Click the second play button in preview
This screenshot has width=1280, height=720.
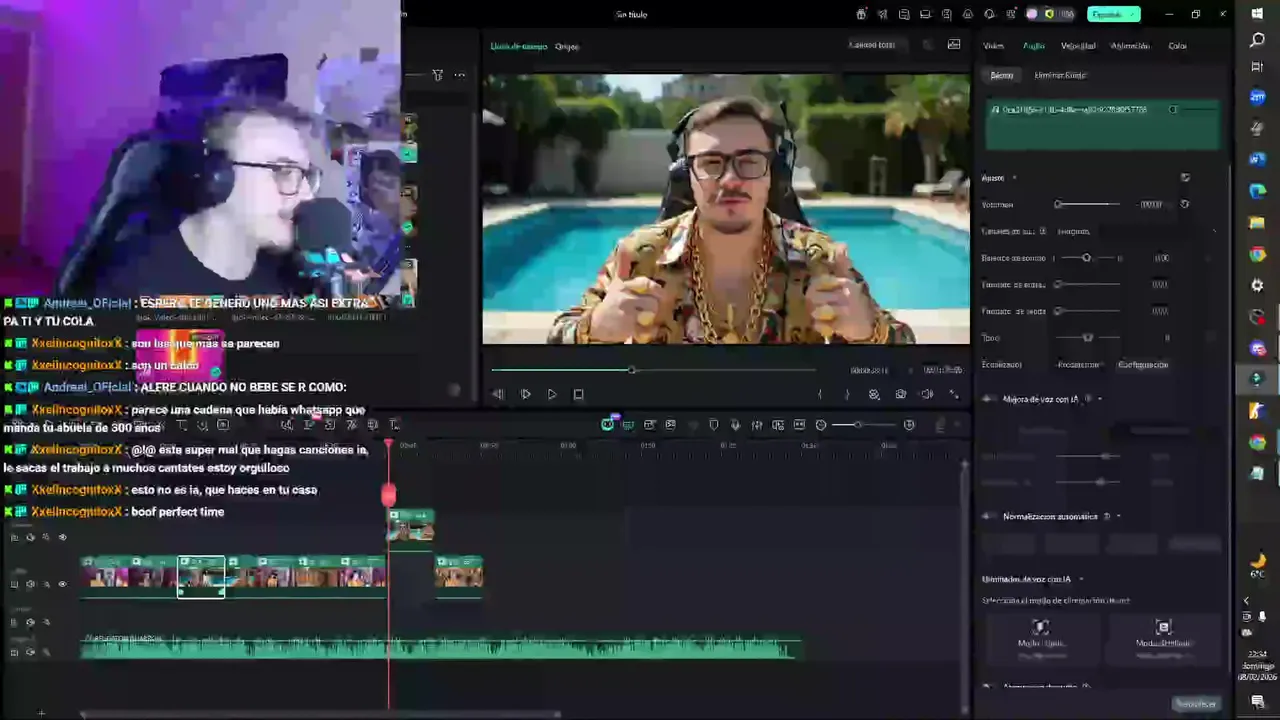coord(552,394)
